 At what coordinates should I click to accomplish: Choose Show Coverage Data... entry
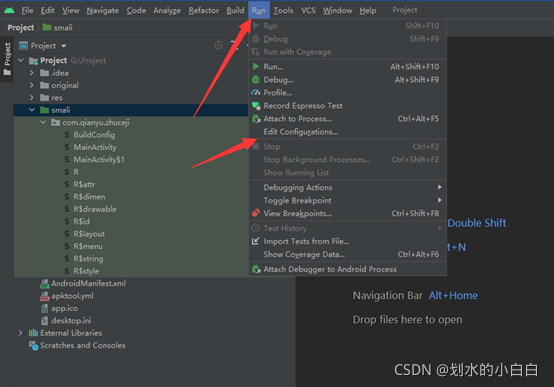(x=348, y=254)
